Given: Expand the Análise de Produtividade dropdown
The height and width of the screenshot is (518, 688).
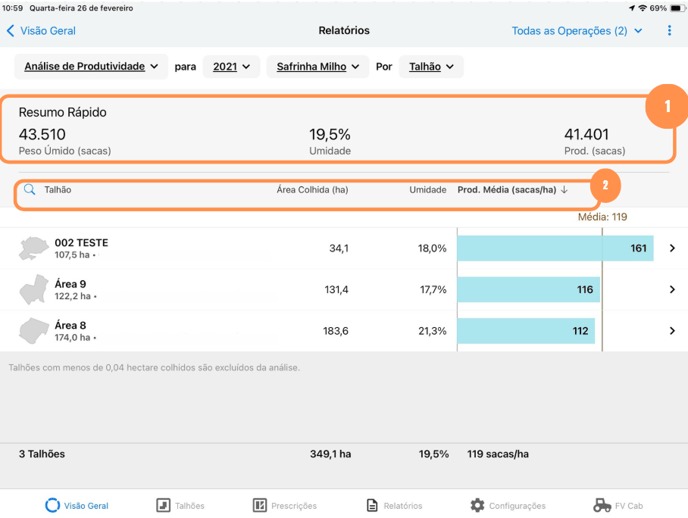Looking at the screenshot, I should [x=91, y=67].
